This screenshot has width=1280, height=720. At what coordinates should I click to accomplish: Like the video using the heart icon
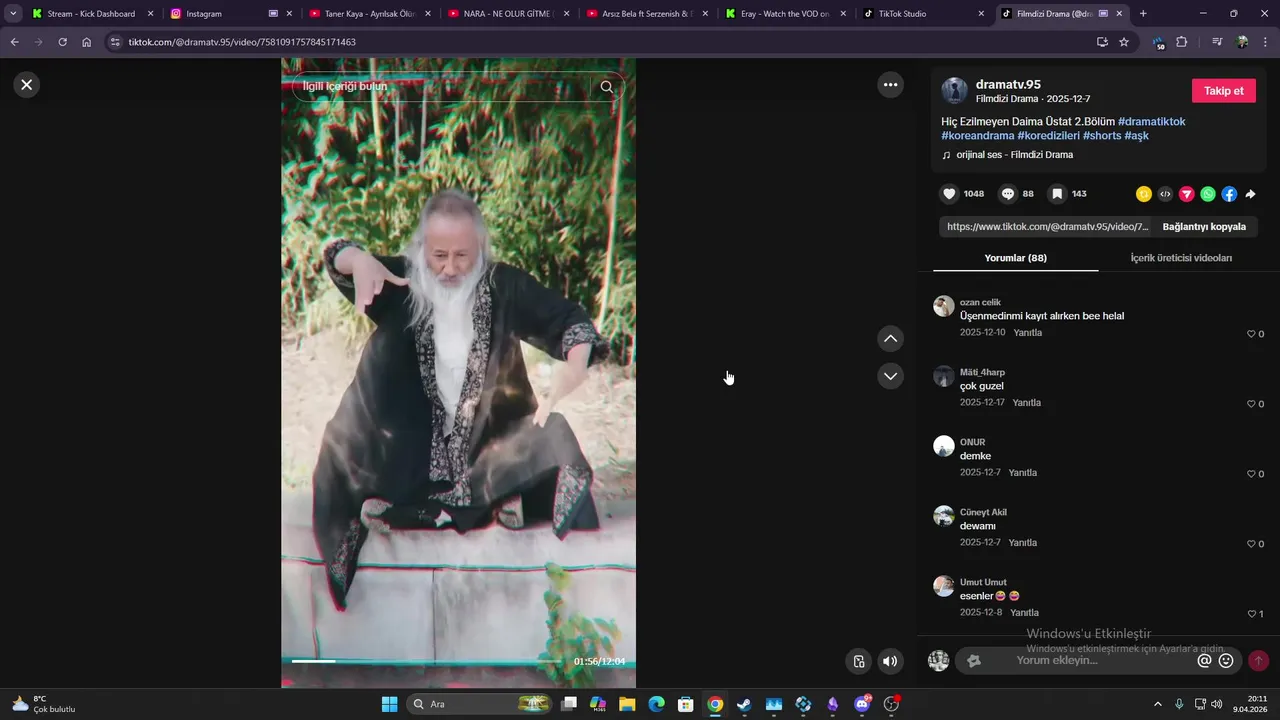tap(949, 194)
